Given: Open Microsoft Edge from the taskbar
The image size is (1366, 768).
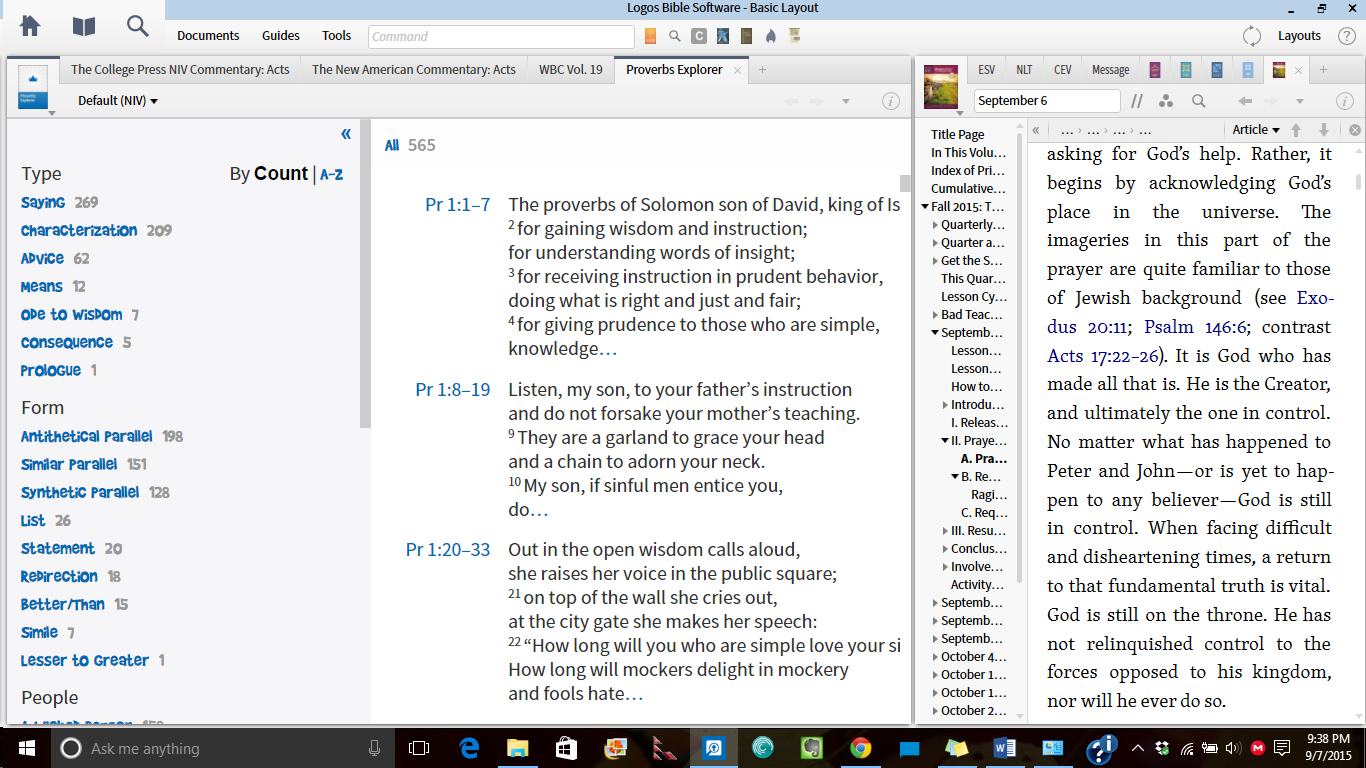Looking at the screenshot, I should pos(469,748).
